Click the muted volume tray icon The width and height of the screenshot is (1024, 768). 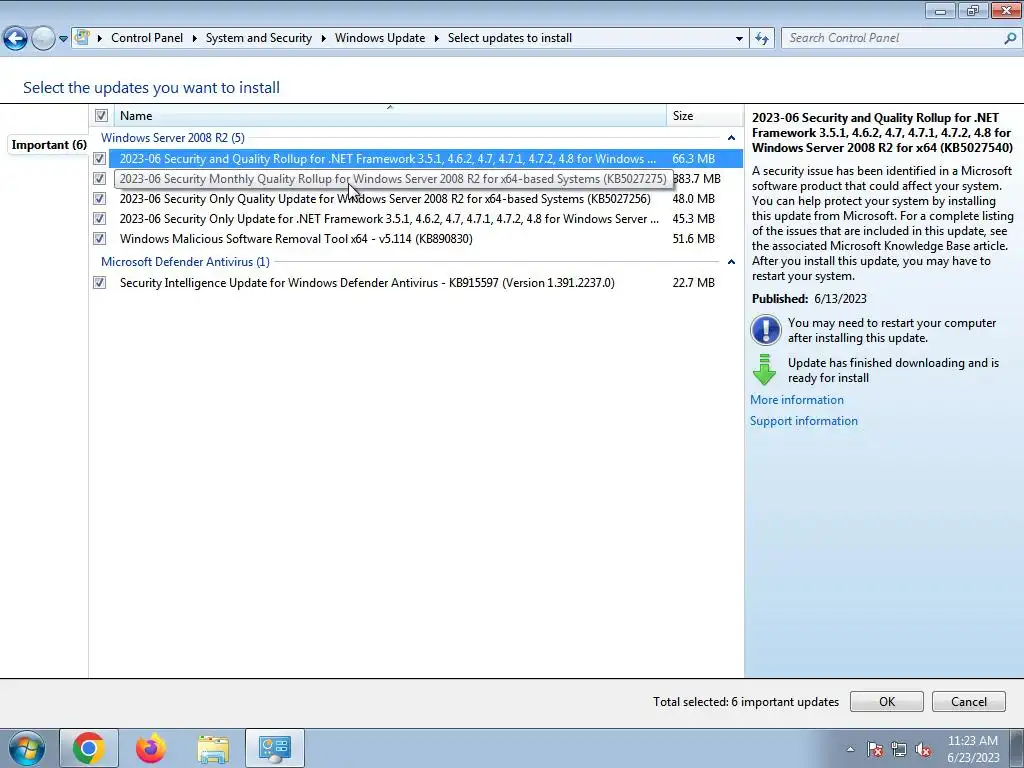(x=923, y=749)
